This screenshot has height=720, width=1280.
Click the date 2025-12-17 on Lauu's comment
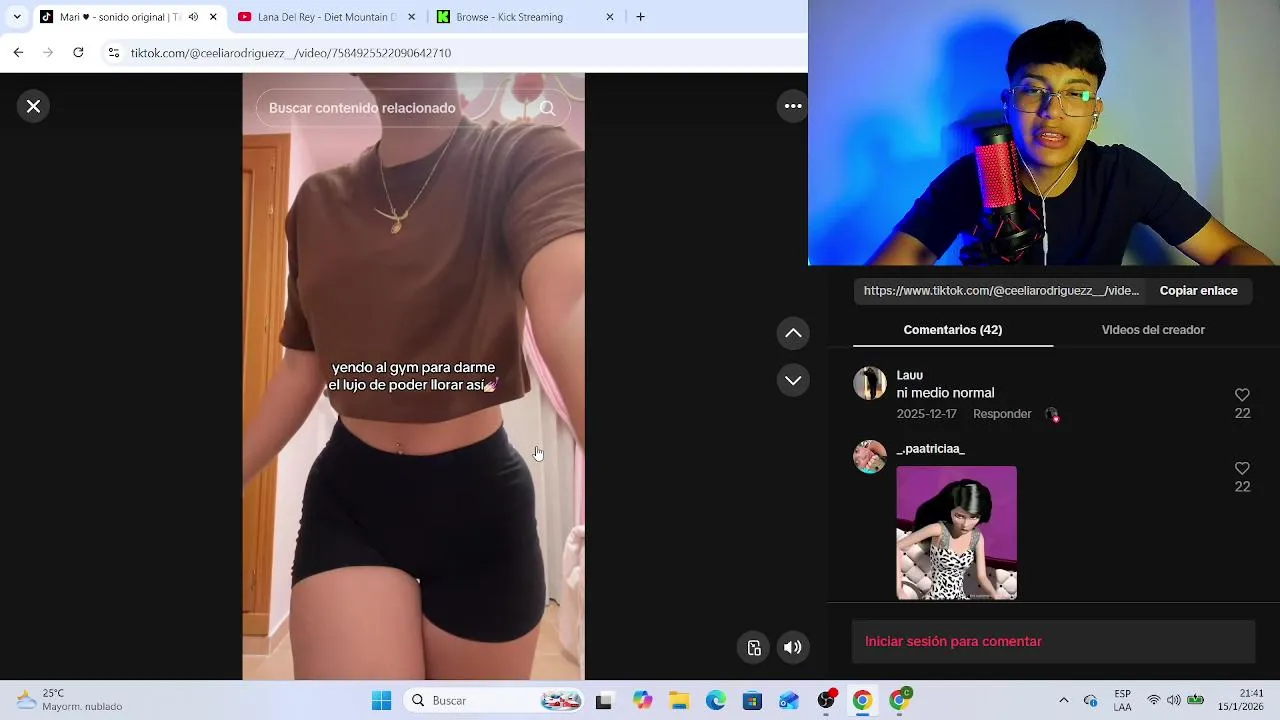pyautogui.click(x=926, y=414)
